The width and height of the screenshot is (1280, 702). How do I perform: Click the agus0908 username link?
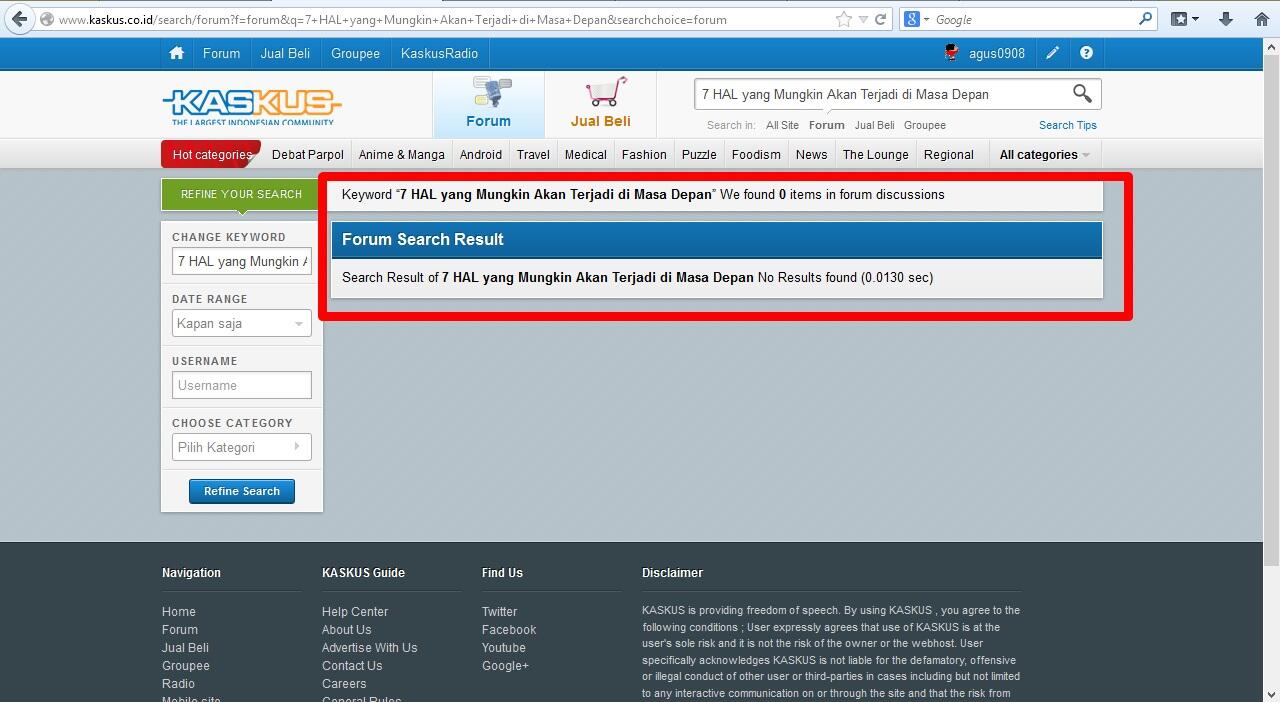(996, 53)
